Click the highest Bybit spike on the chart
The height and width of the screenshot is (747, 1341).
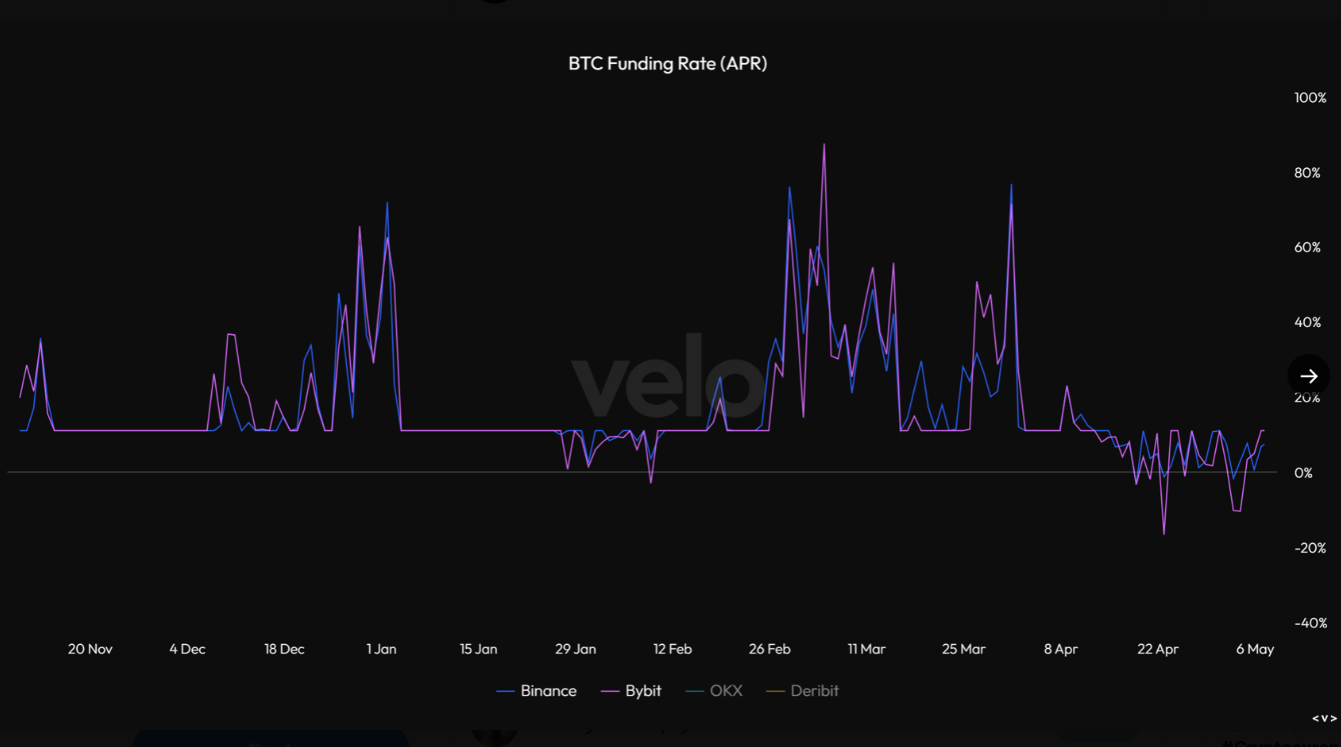[x=824, y=146]
